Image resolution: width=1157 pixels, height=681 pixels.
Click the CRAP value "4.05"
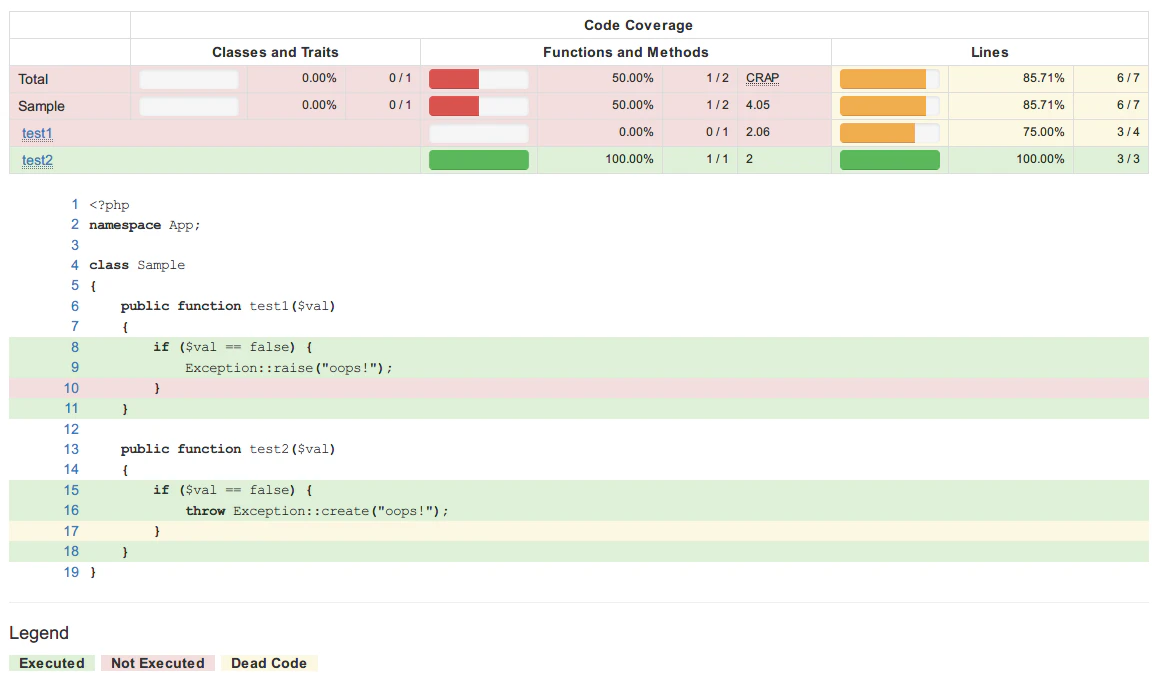tap(758, 105)
